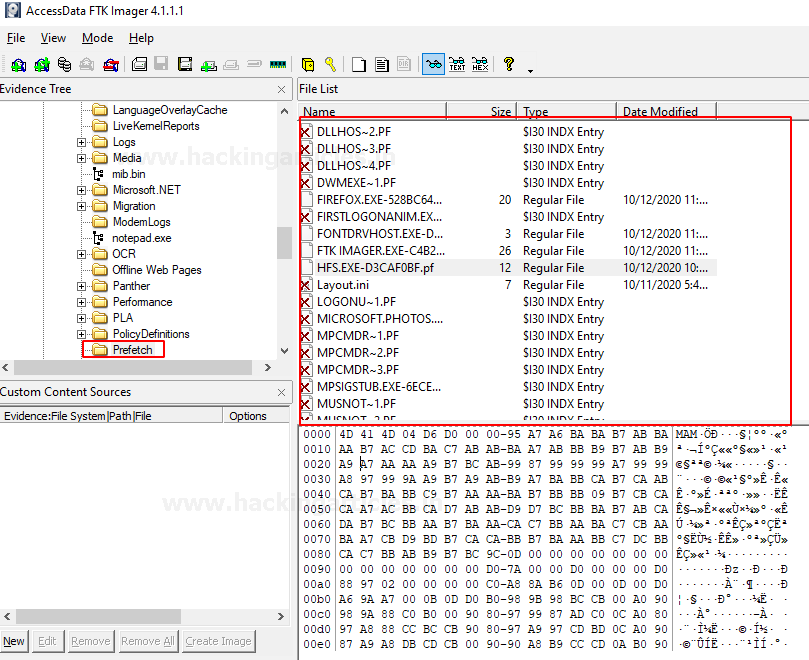Click the Export Directory Listing DIR icon

404,65
